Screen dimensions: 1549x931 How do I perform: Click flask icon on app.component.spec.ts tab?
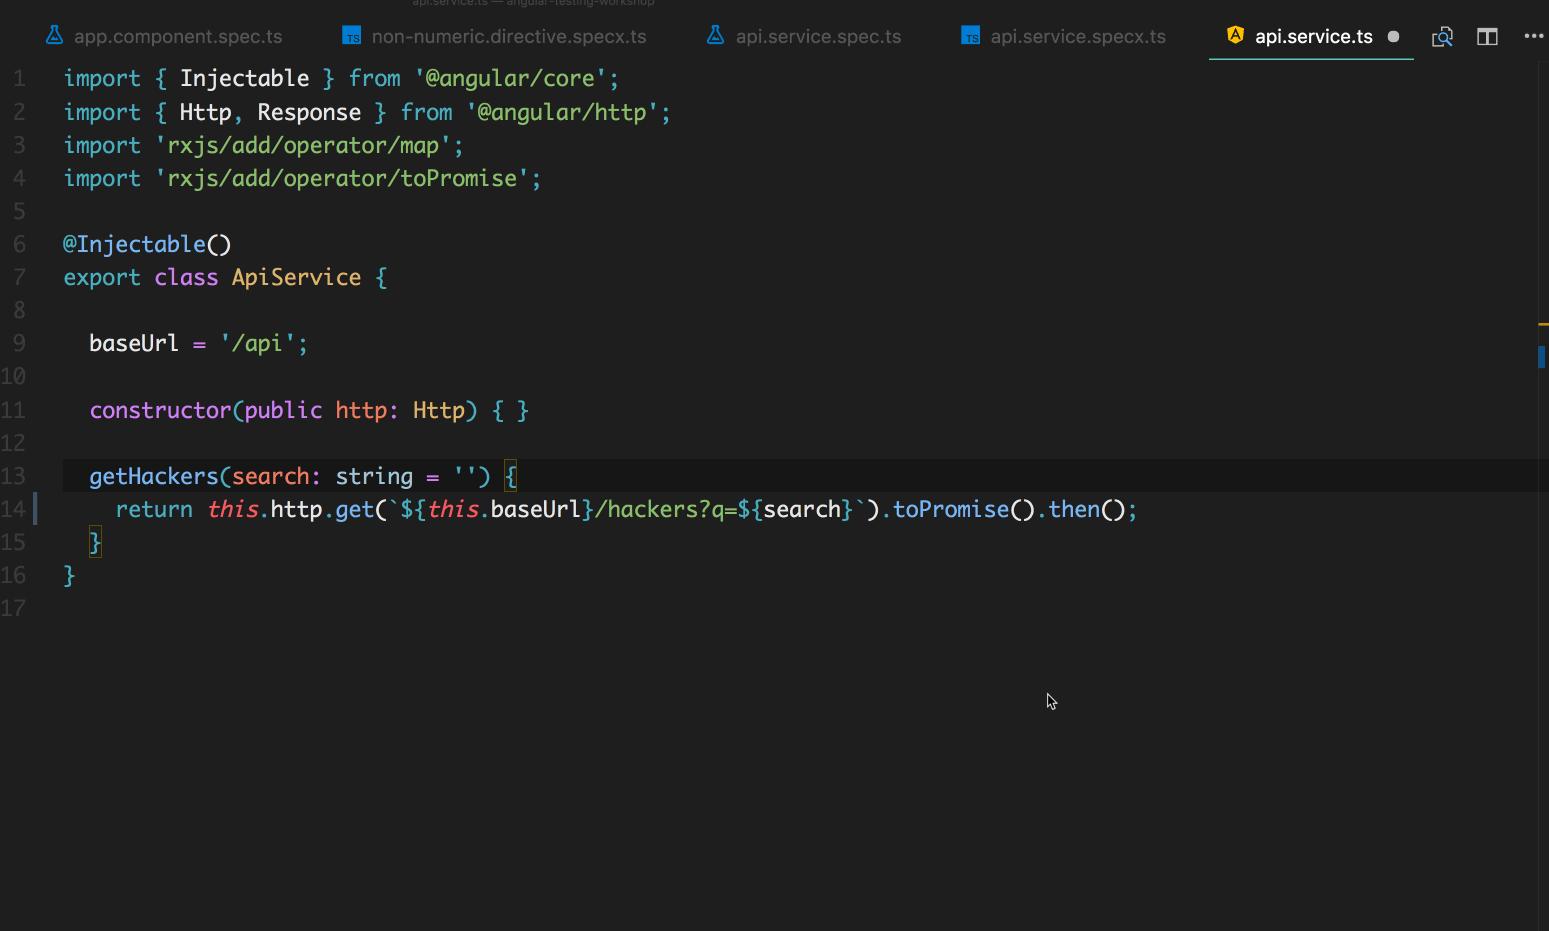(x=55, y=36)
